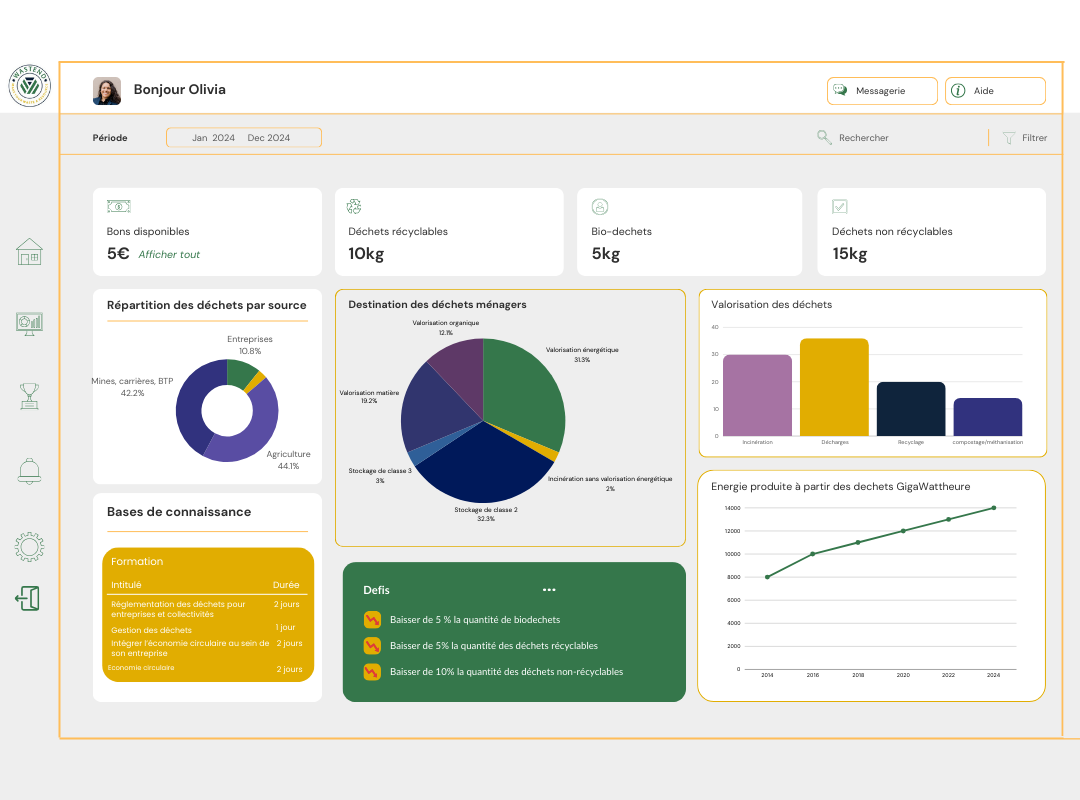The width and height of the screenshot is (1080, 800).
Task: Open the Période date range selector
Action: tap(244, 138)
